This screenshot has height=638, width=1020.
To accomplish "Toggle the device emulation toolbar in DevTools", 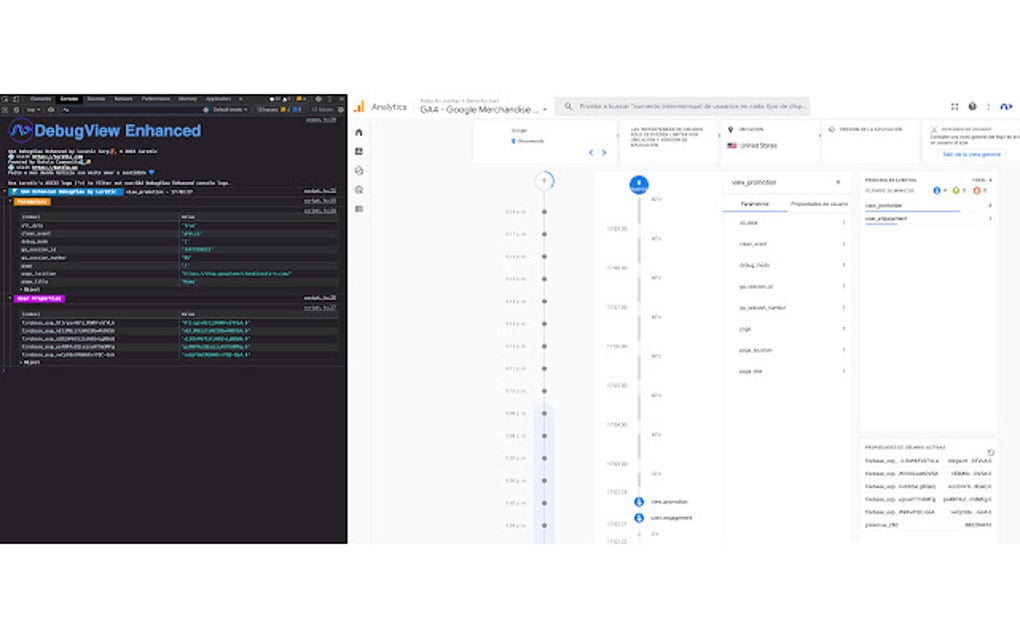I will [x=15, y=99].
